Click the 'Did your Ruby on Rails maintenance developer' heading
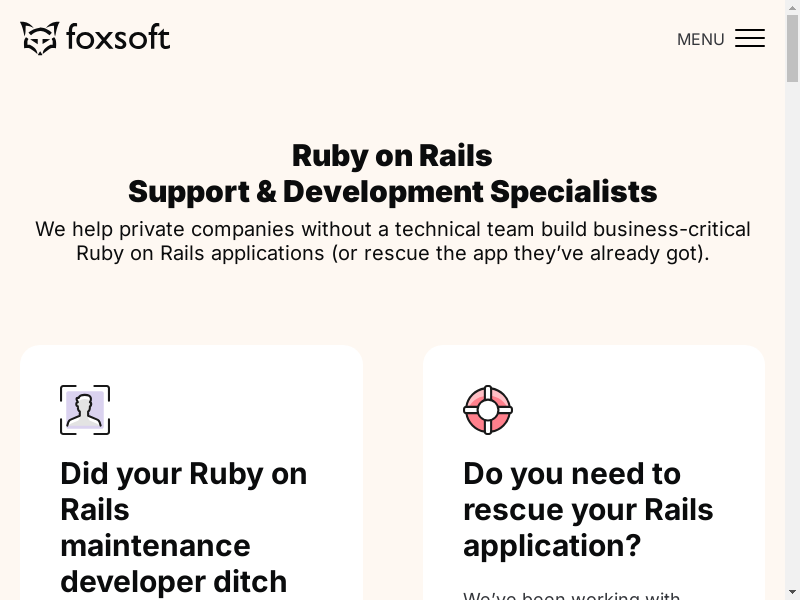This screenshot has width=800, height=600. [x=184, y=527]
